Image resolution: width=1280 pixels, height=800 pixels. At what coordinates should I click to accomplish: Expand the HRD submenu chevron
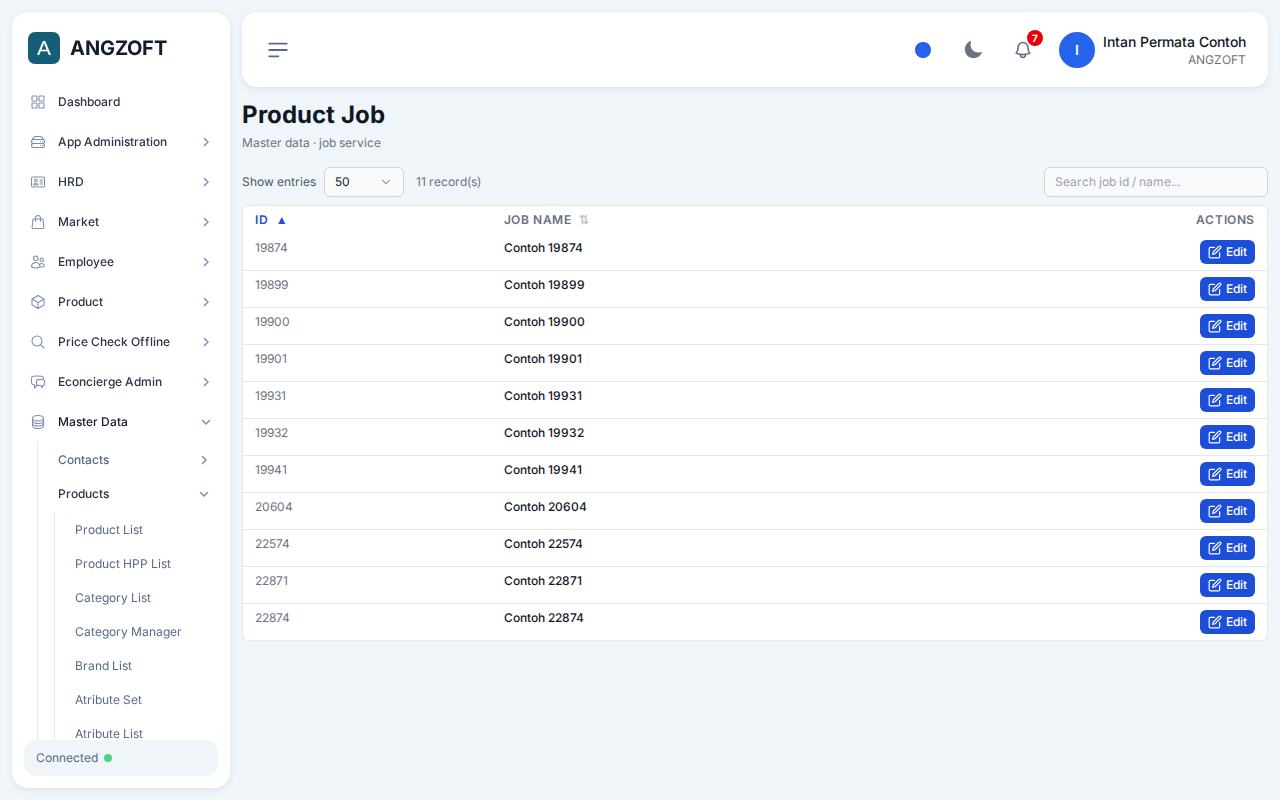(x=206, y=182)
